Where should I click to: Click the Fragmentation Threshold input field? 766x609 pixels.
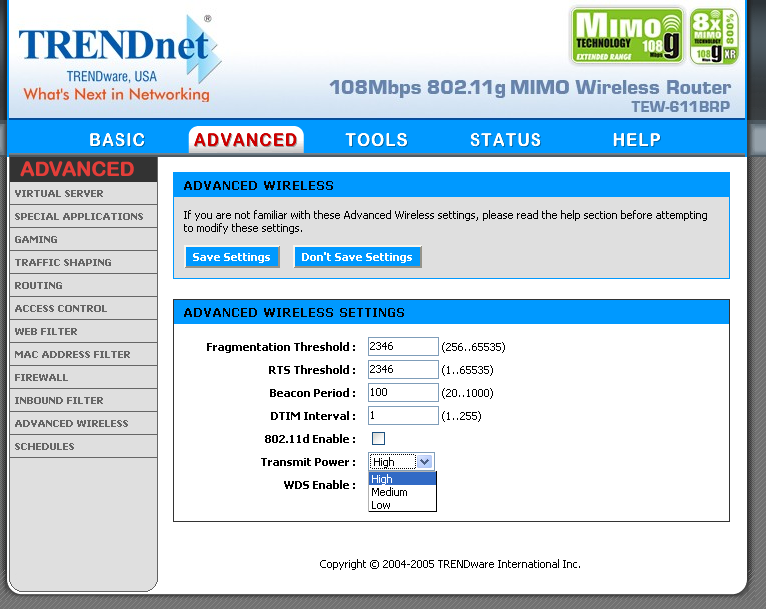(403, 346)
